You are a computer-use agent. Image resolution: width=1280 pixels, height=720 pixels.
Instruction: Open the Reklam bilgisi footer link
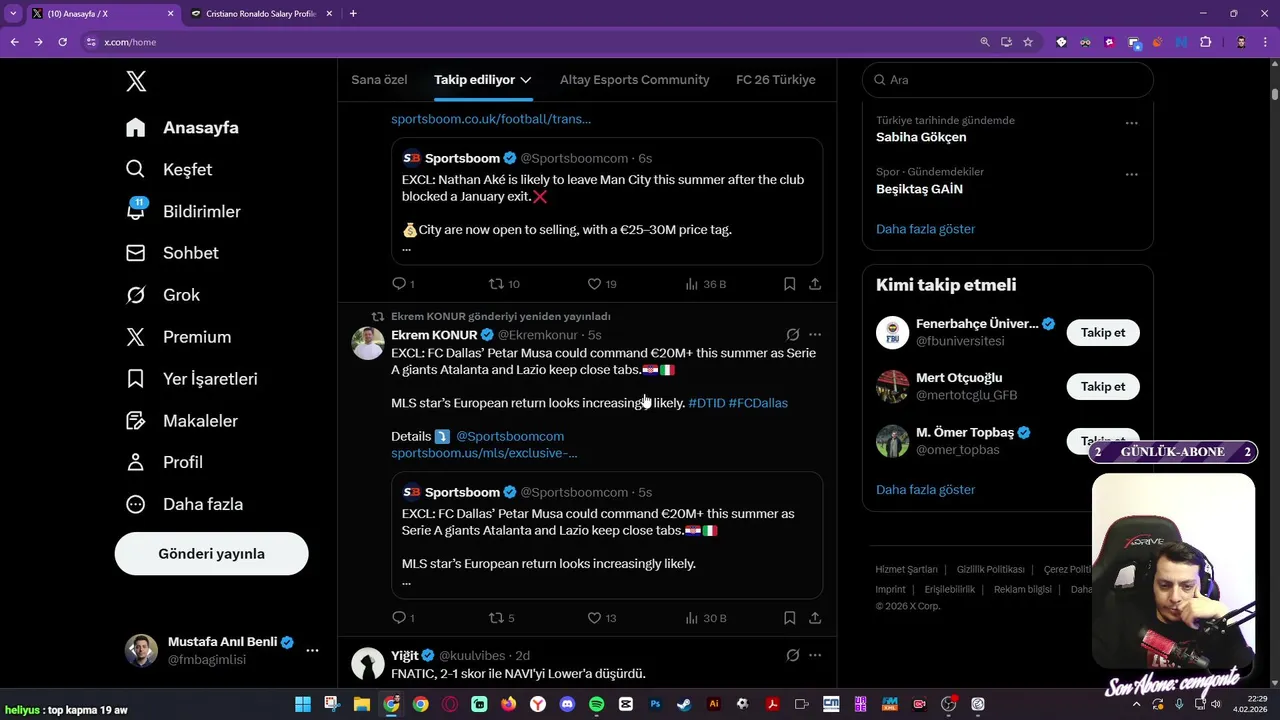click(1022, 590)
